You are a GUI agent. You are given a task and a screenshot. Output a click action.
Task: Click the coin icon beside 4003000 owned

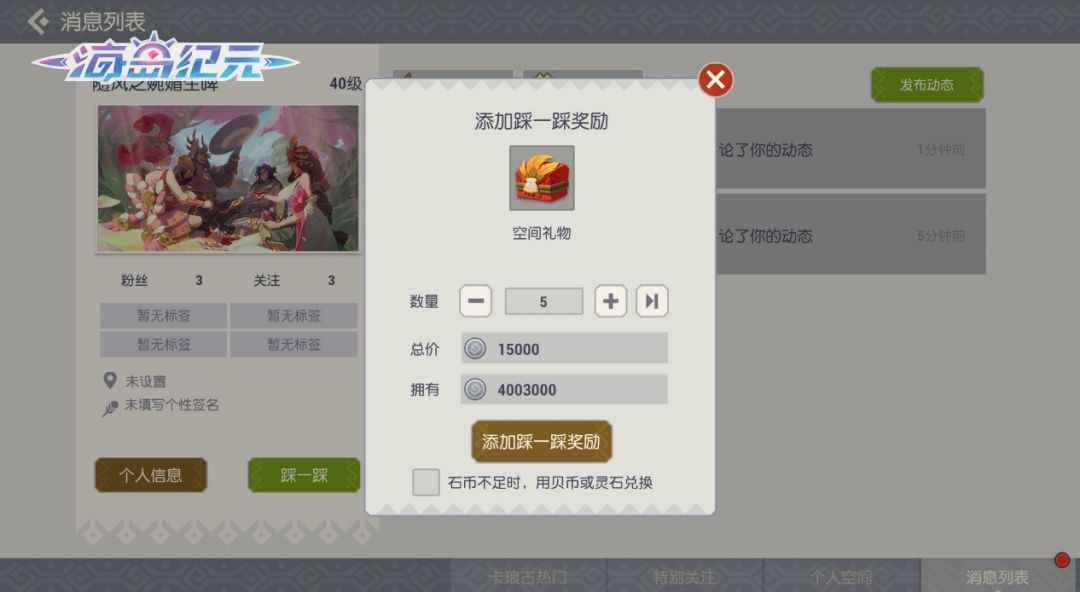[475, 389]
